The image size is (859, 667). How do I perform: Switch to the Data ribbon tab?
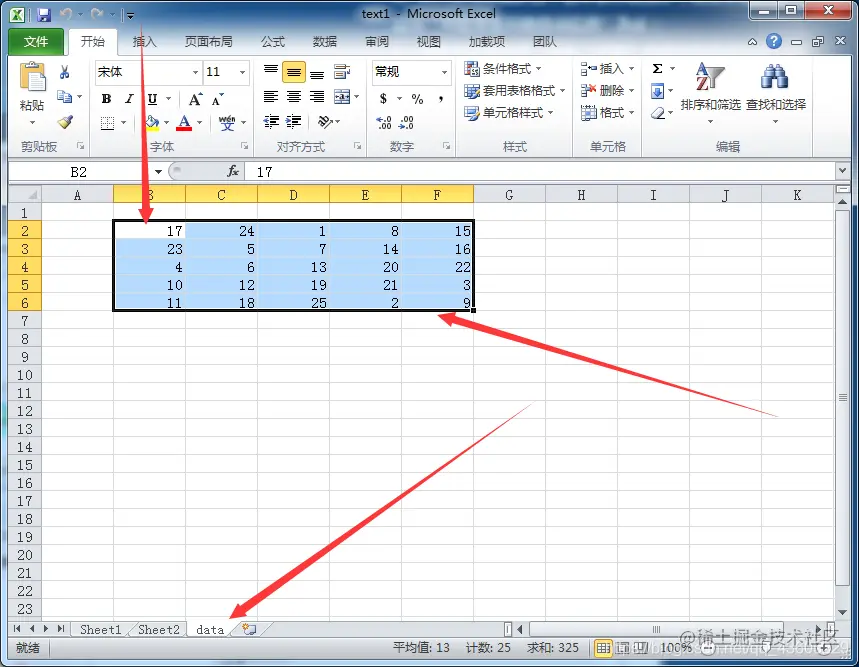tap(325, 42)
